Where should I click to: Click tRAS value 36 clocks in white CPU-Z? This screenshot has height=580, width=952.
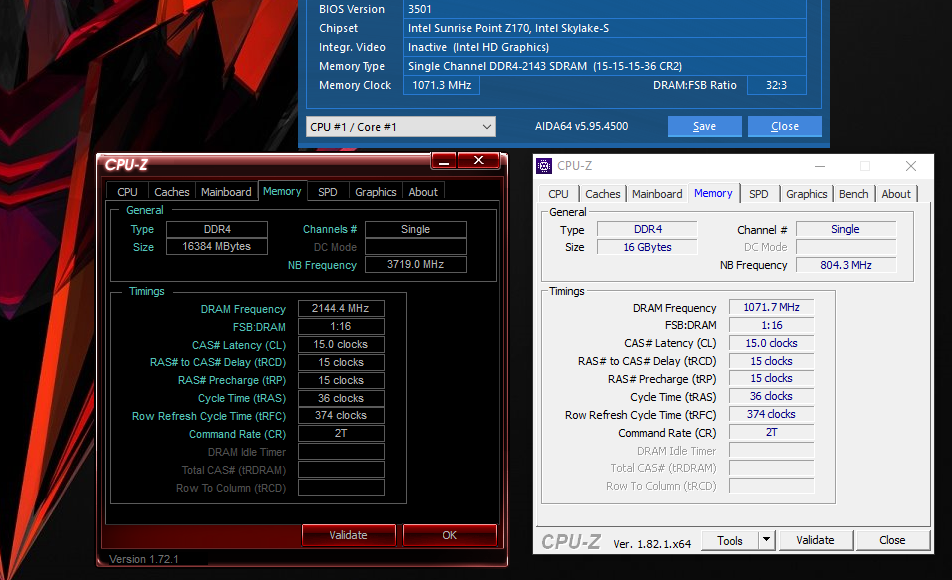coord(771,396)
